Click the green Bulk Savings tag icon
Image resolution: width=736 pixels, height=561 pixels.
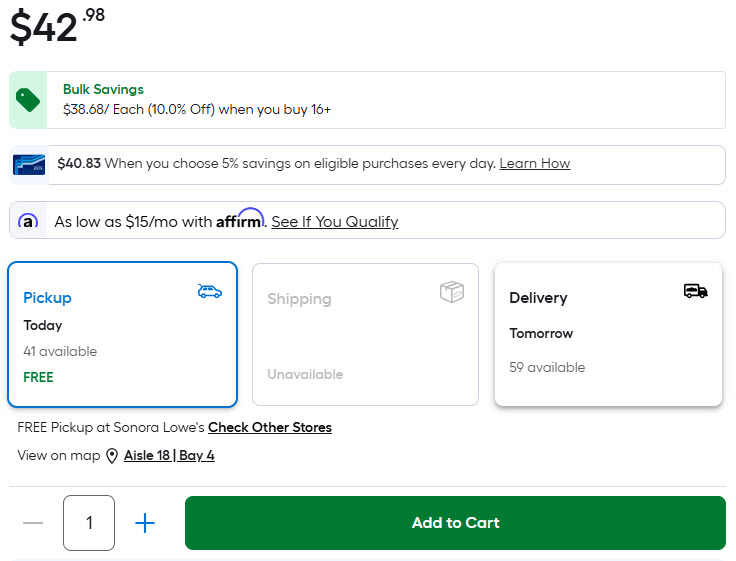click(x=28, y=100)
